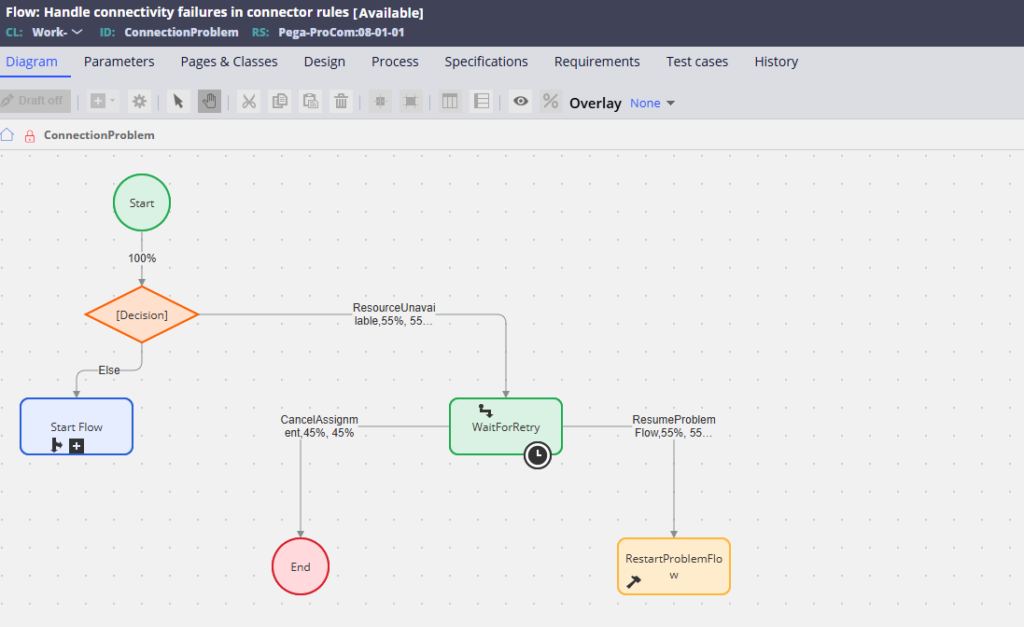The height and width of the screenshot is (627, 1024).
Task: Click the clock SLA icon on WaitForRetry
Action: pyautogui.click(x=537, y=455)
